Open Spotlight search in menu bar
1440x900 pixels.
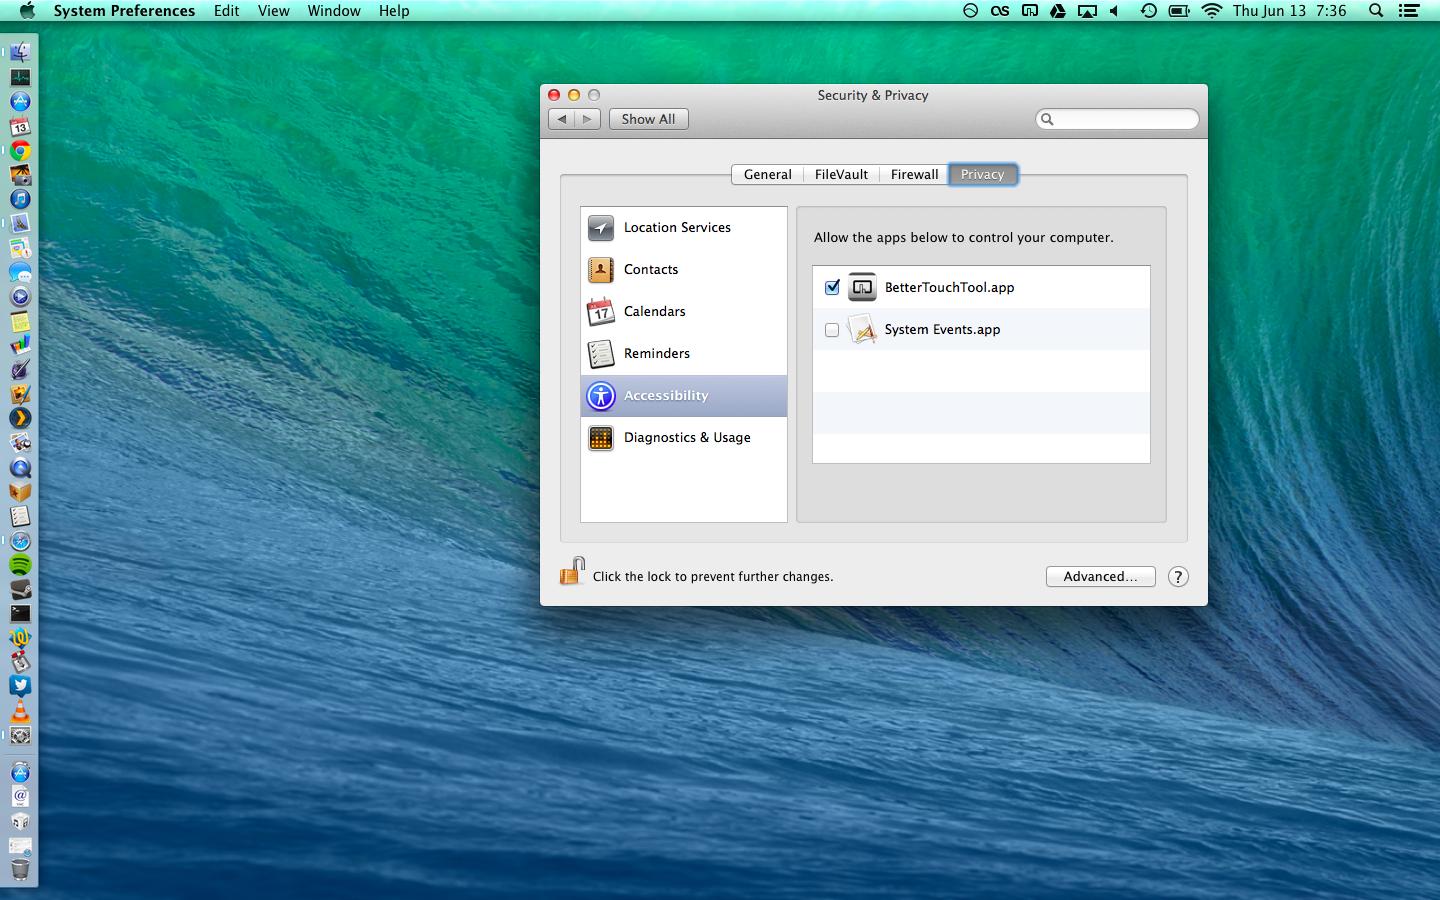pos(1376,11)
